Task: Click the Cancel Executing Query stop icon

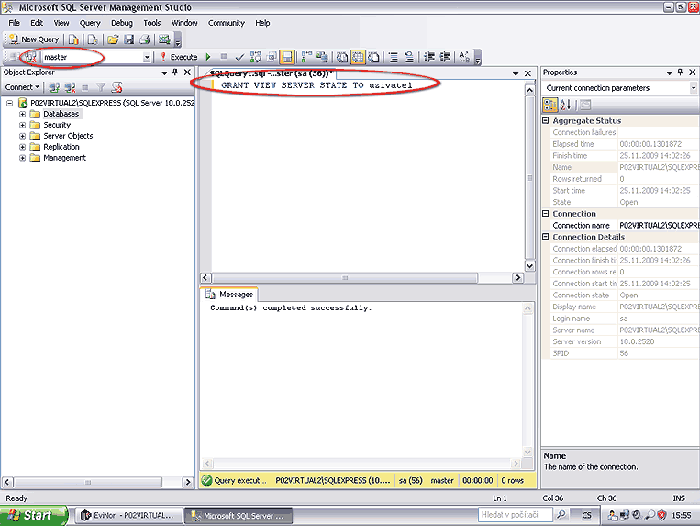Action: (x=224, y=56)
